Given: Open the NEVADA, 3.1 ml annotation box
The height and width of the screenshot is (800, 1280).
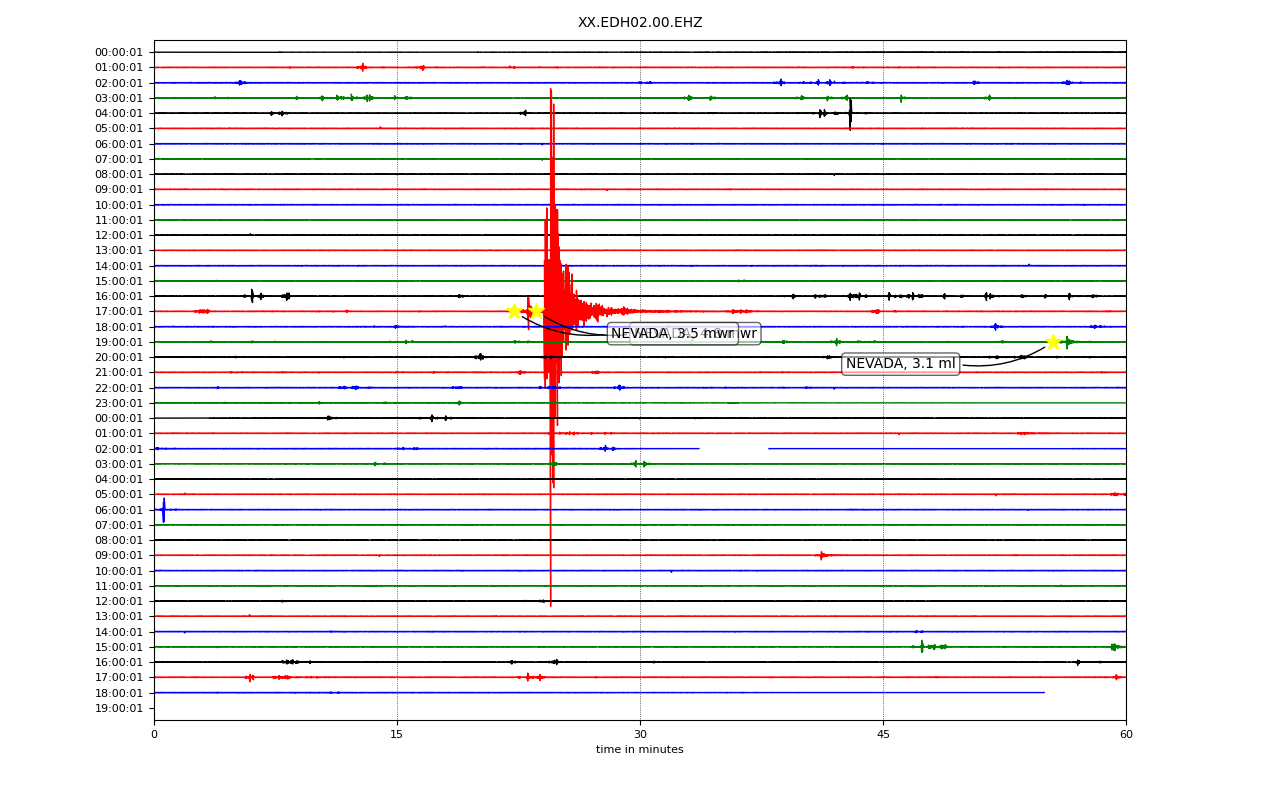Looking at the screenshot, I should pyautogui.click(x=900, y=364).
